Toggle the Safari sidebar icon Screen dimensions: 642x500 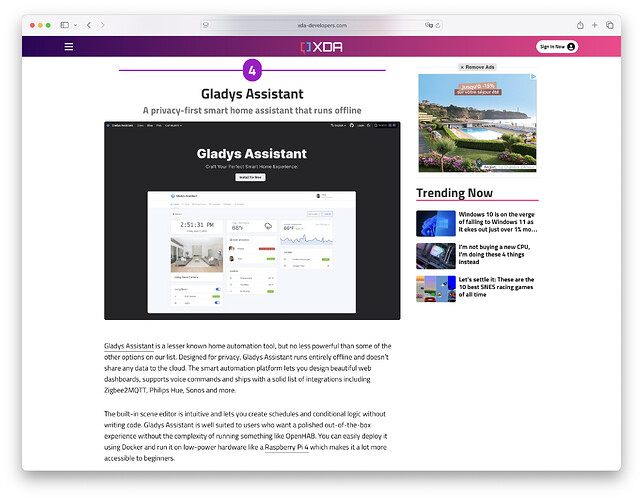64,24
